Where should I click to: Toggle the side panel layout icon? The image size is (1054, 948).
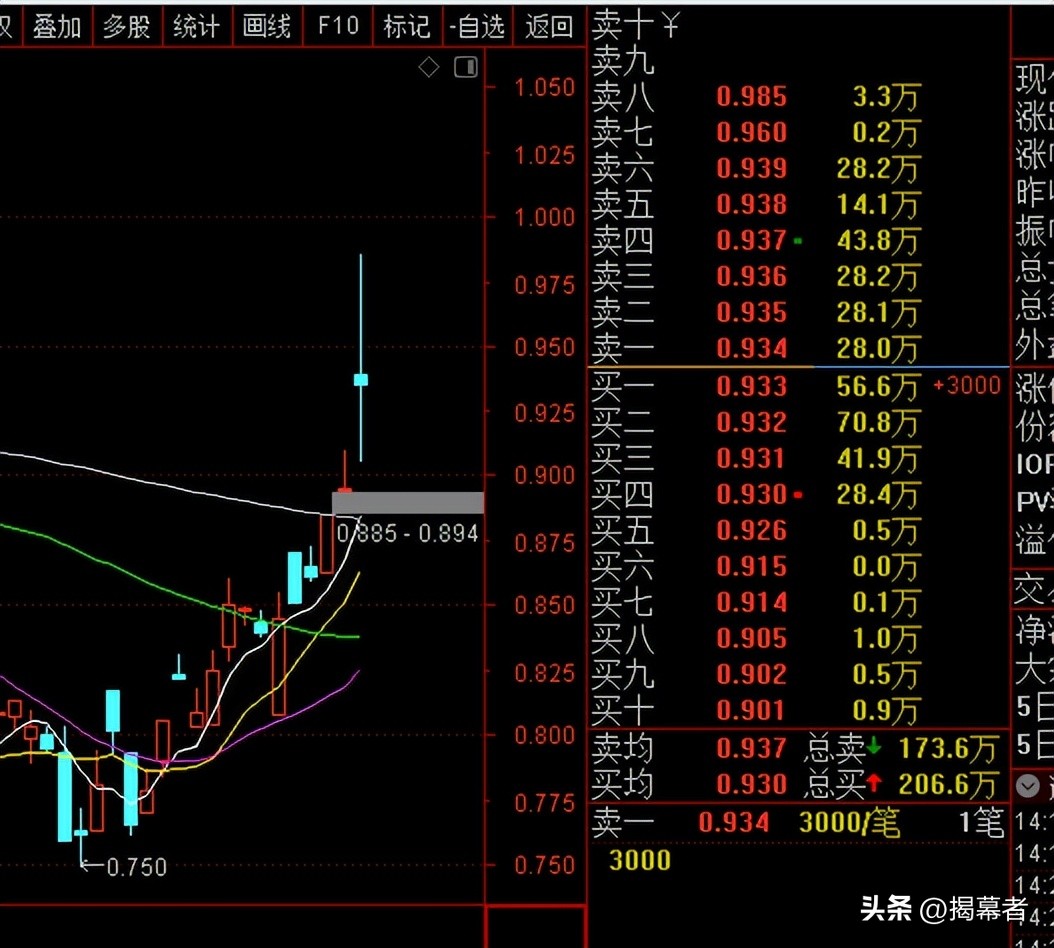coord(465,67)
